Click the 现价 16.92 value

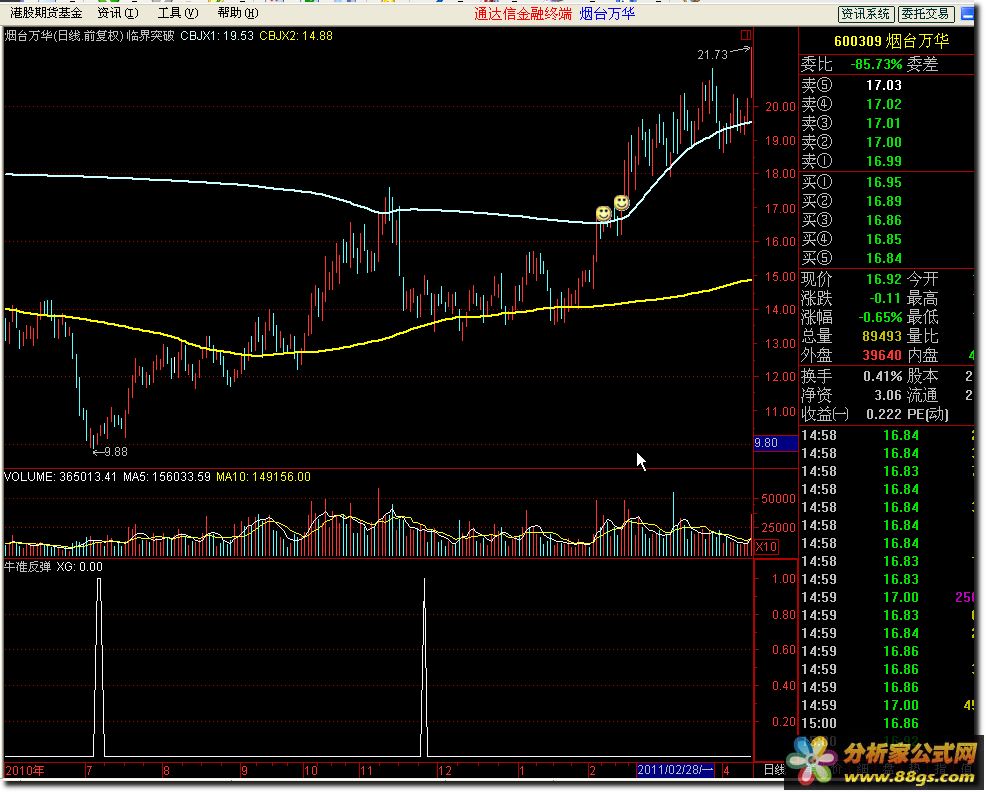(884, 279)
